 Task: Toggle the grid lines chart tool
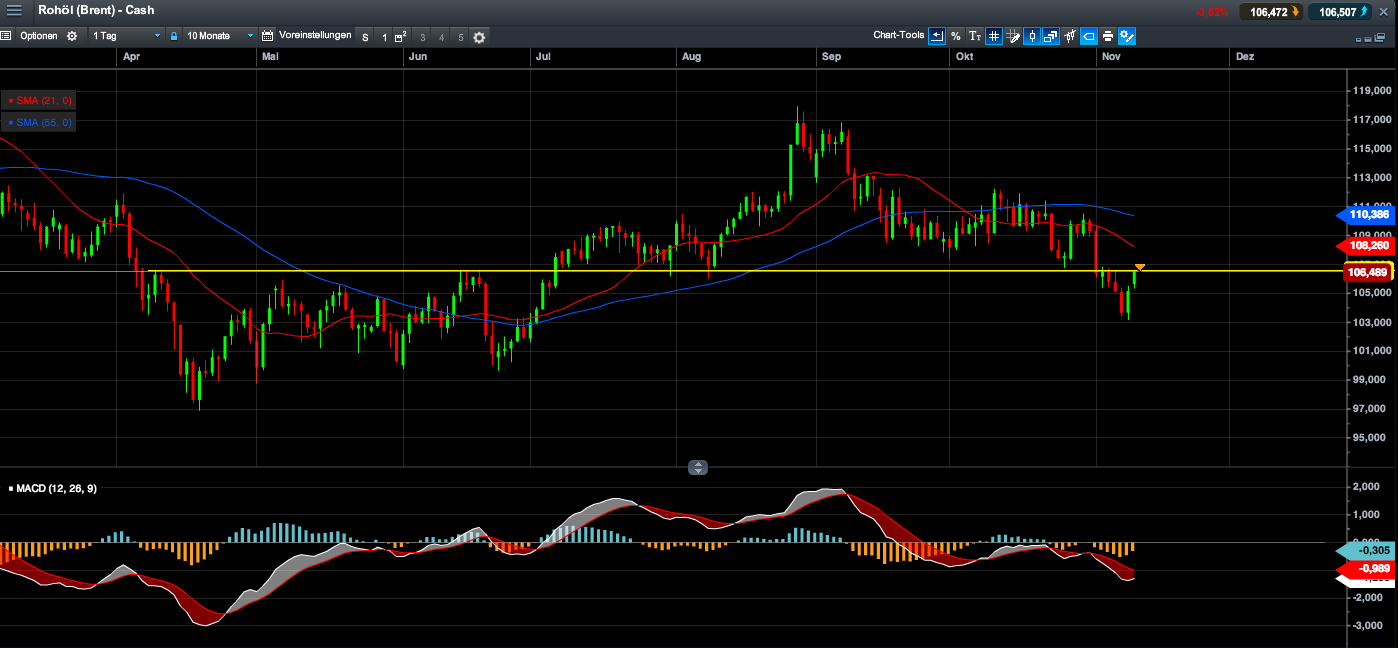point(994,36)
